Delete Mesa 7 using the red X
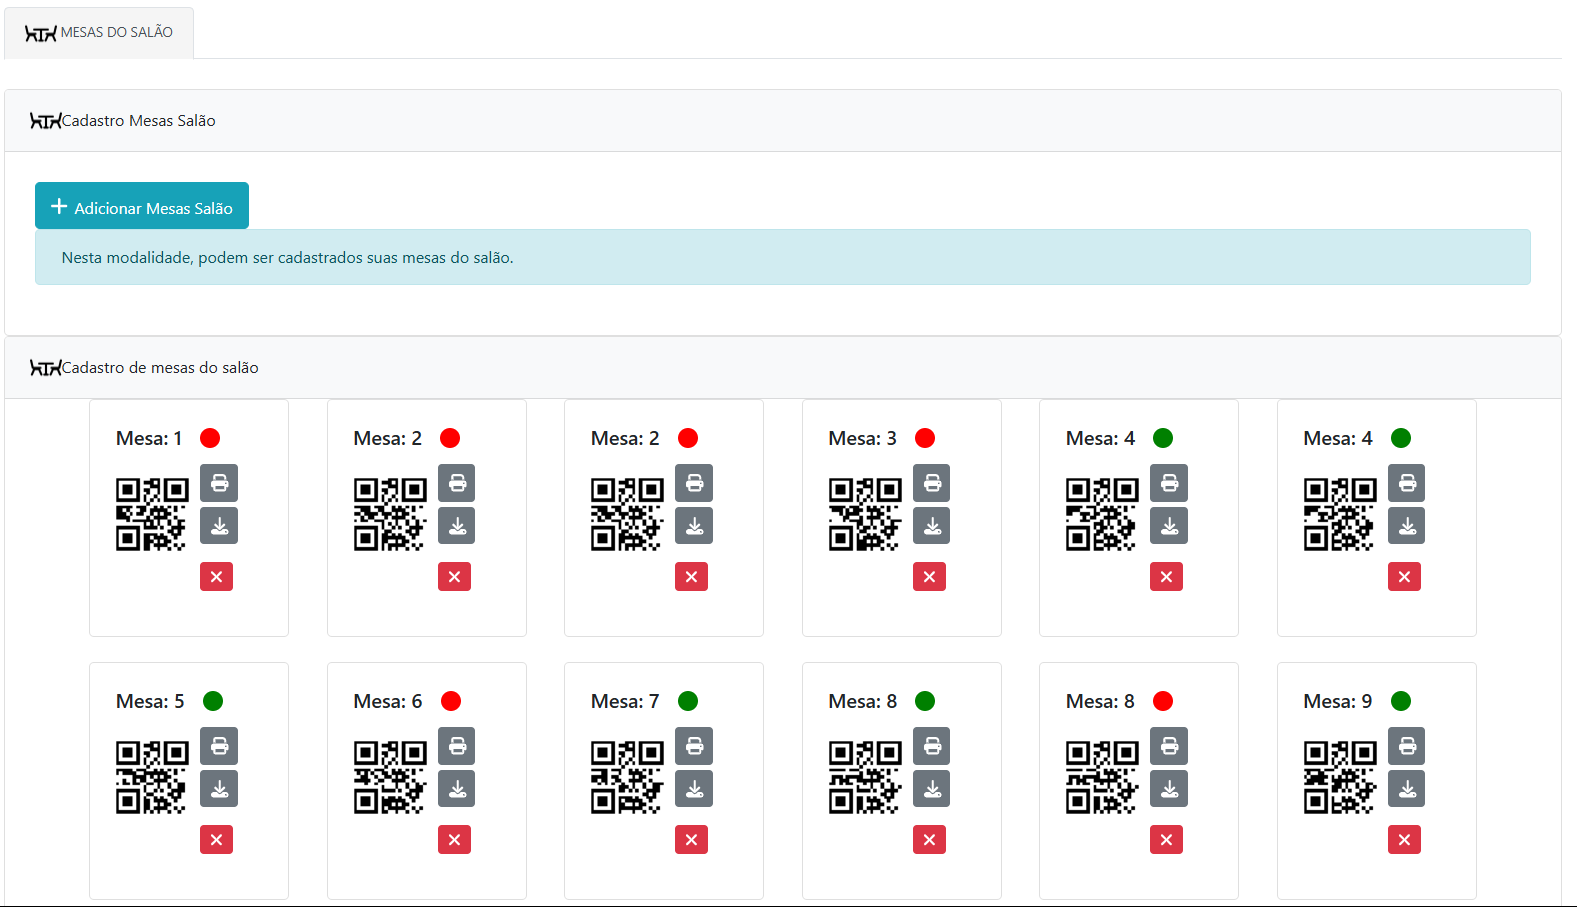This screenshot has width=1577, height=907. pos(691,840)
